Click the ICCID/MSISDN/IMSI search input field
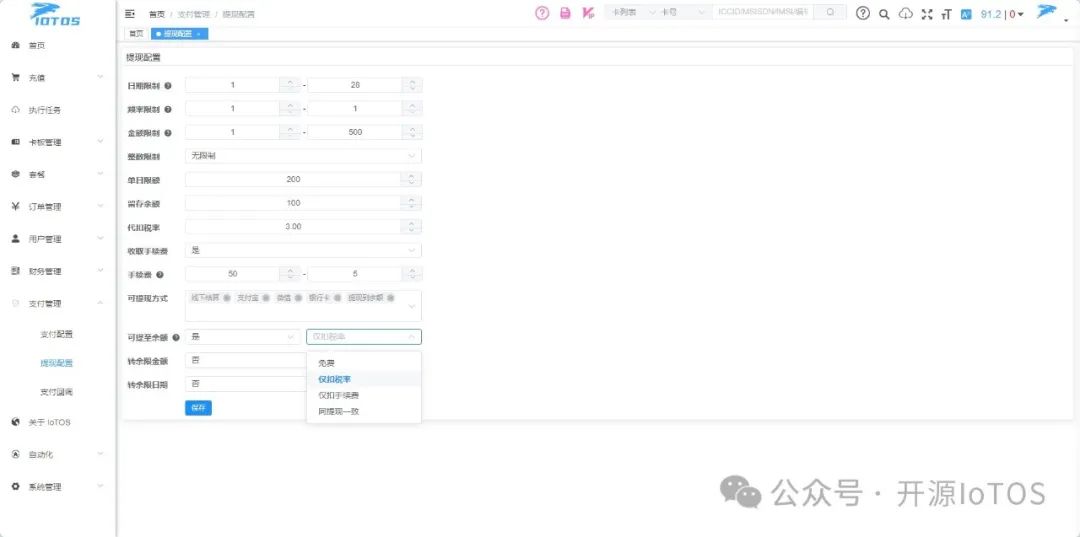Viewport: 1080px width, 537px height. coord(762,12)
